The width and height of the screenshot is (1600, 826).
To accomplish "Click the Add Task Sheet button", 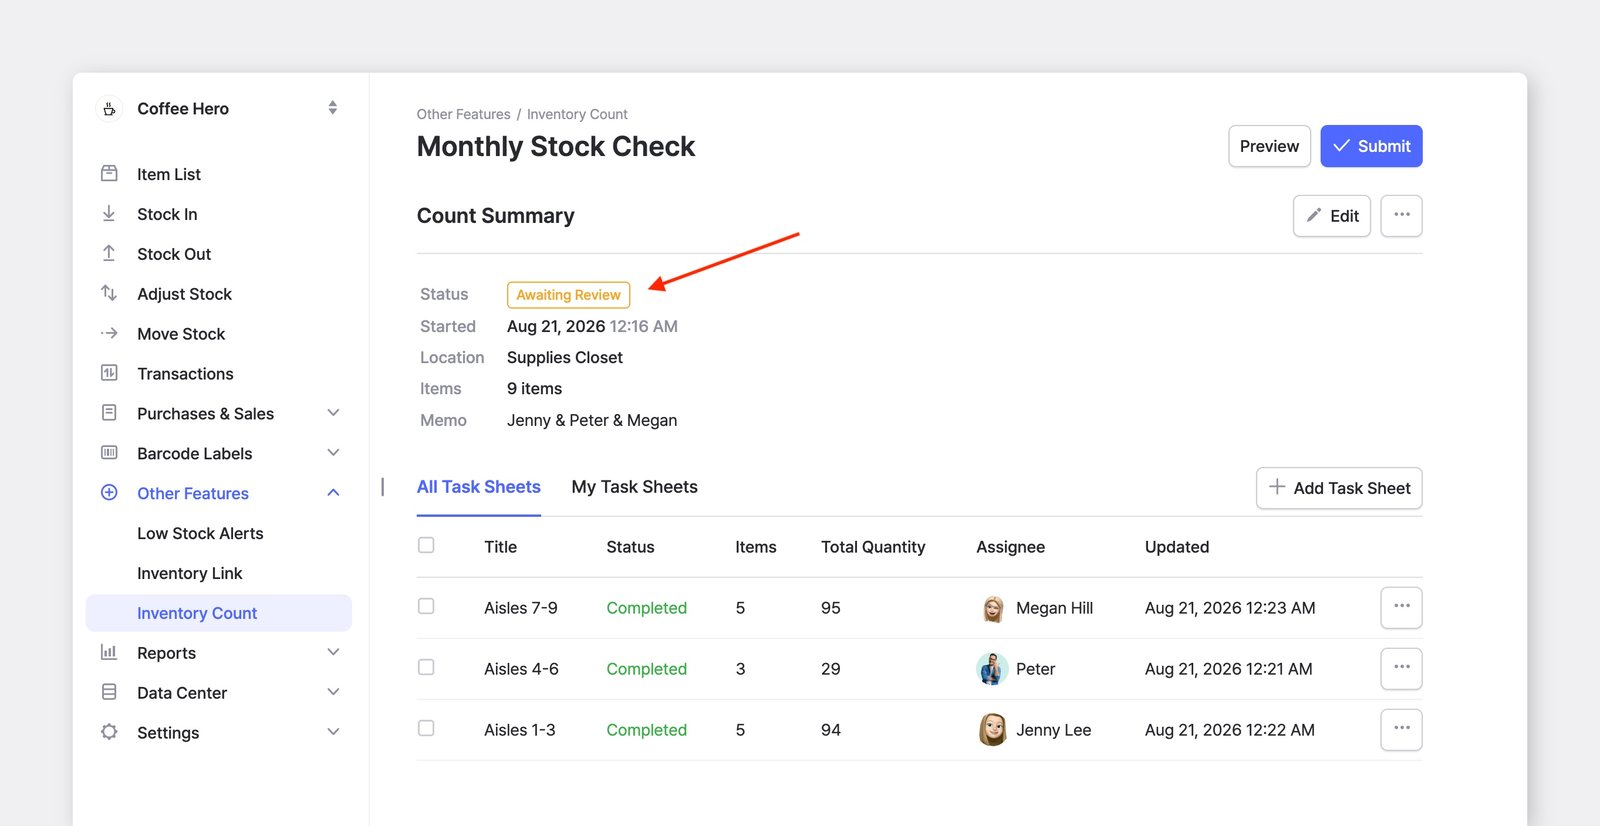I will coord(1339,488).
